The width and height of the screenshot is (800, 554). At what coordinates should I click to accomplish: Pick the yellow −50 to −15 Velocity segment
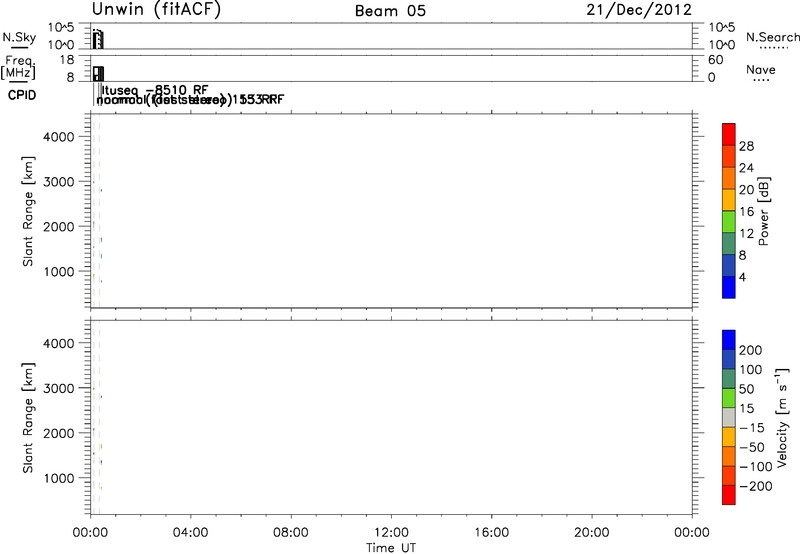[729, 437]
